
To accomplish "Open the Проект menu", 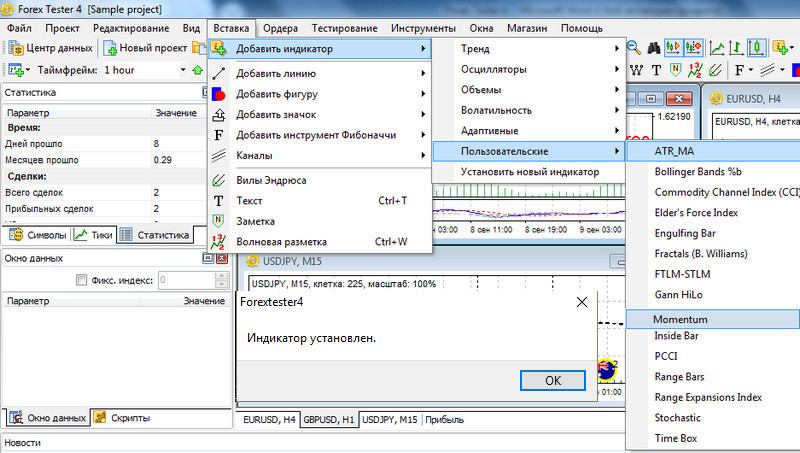I will pos(62,28).
